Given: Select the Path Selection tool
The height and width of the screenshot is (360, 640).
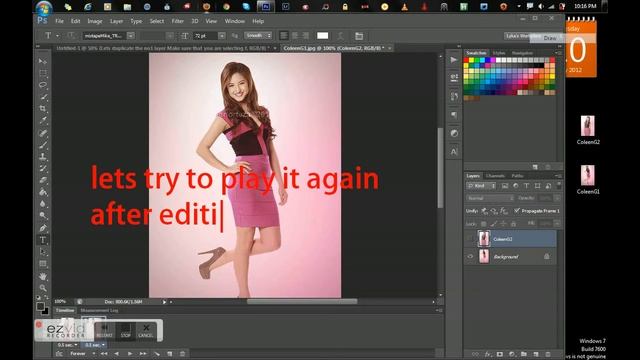Looking at the screenshot, I should tap(42, 252).
